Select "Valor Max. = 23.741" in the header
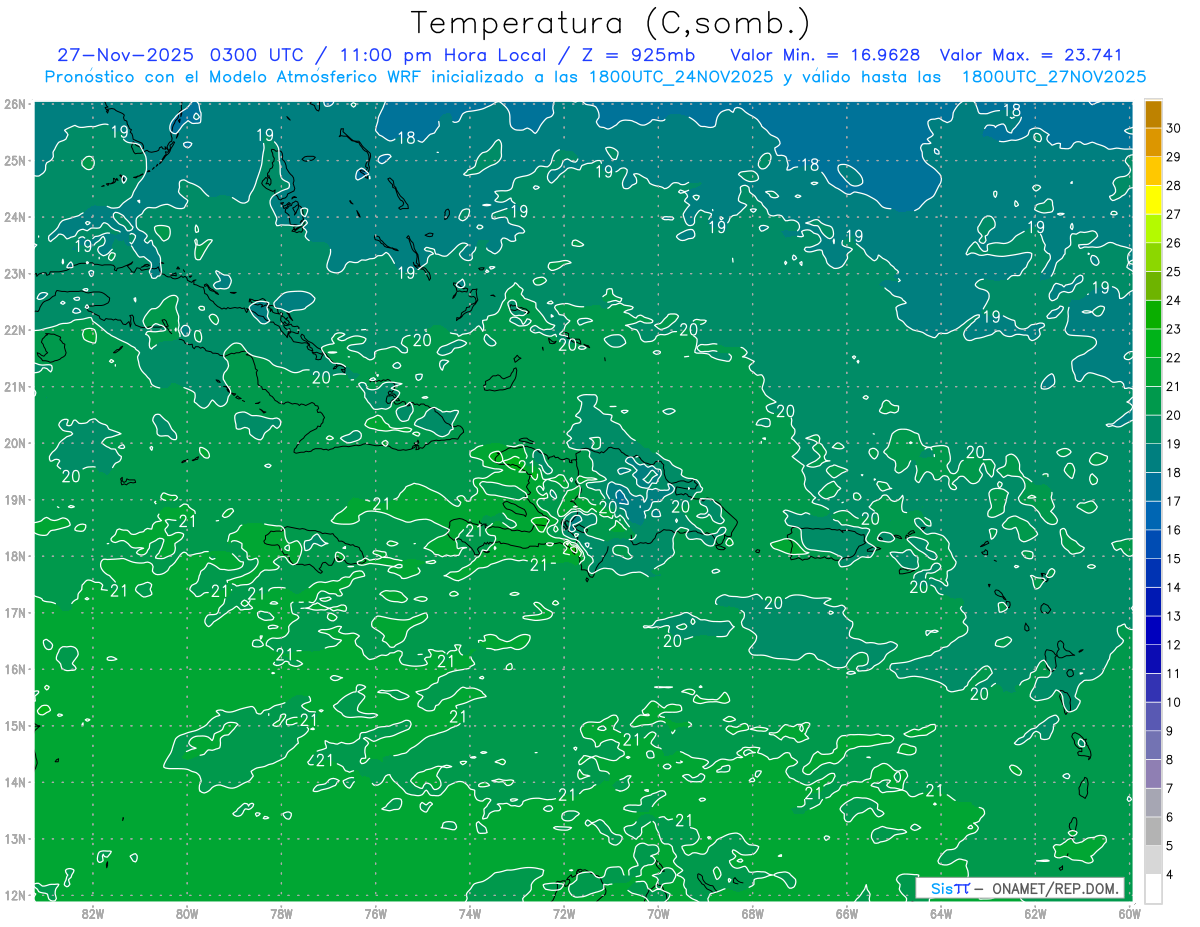1200x927 pixels. (1031, 55)
